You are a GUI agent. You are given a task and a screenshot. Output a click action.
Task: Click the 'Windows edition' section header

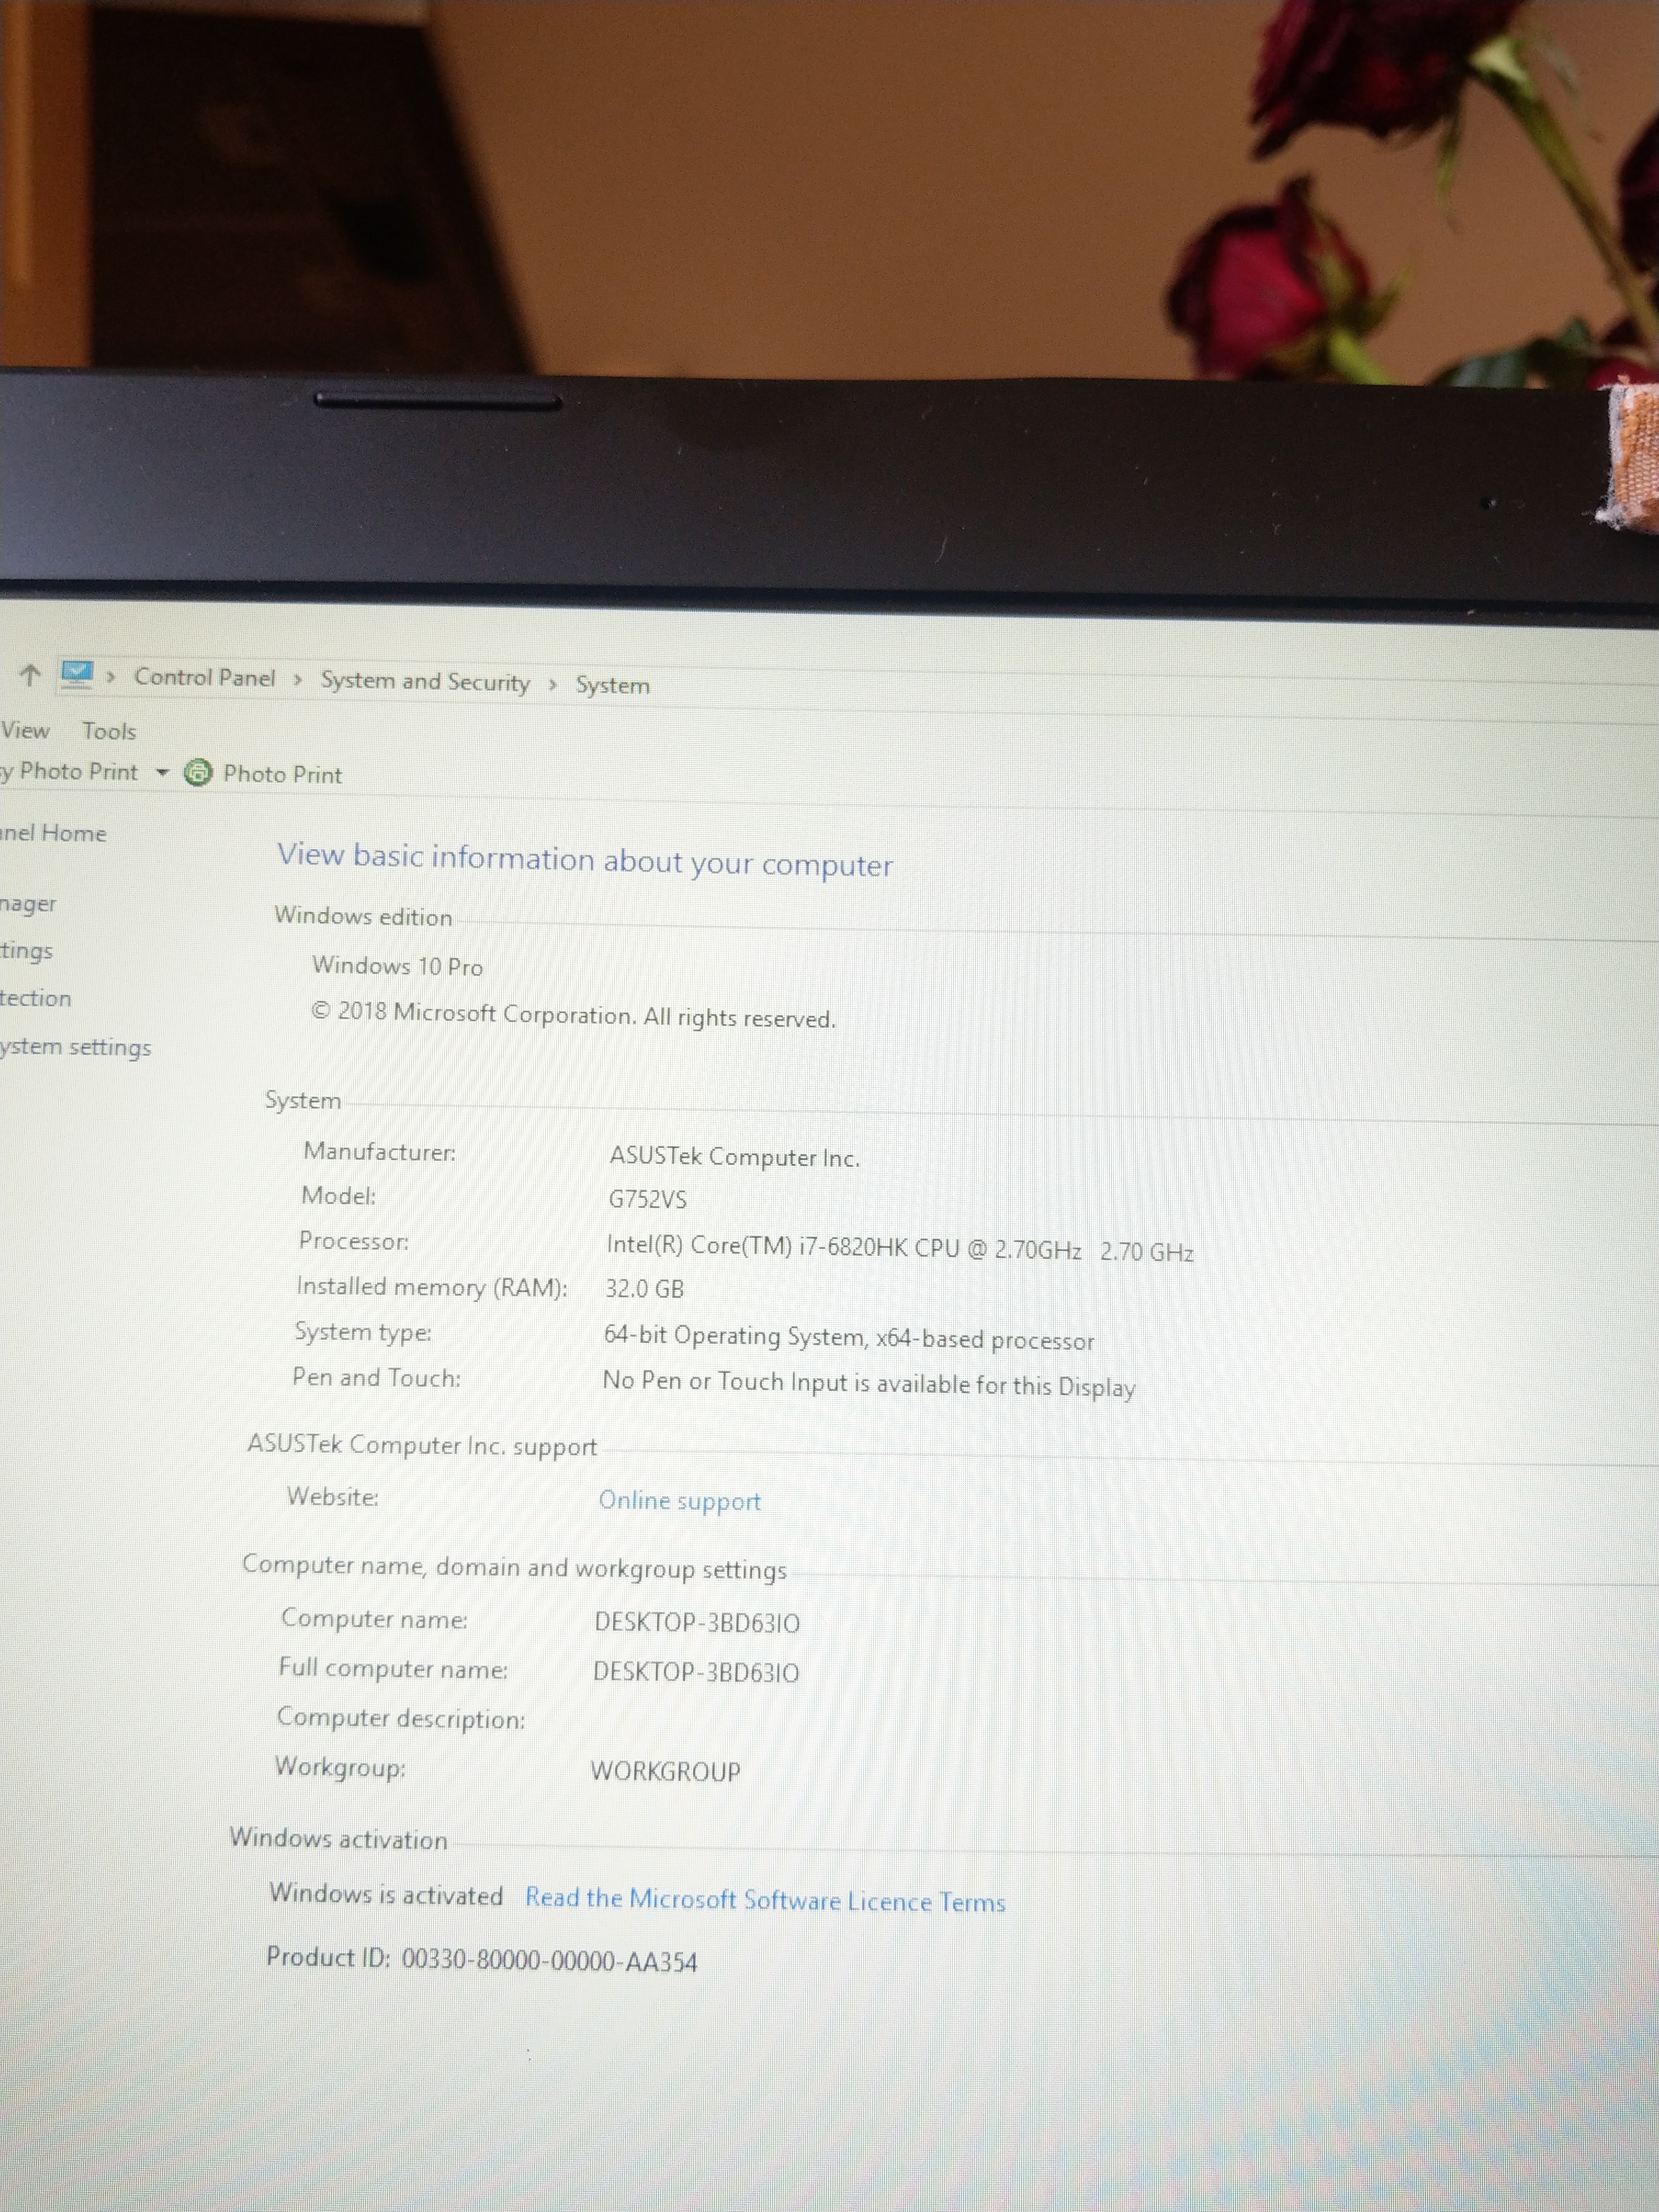point(363,916)
